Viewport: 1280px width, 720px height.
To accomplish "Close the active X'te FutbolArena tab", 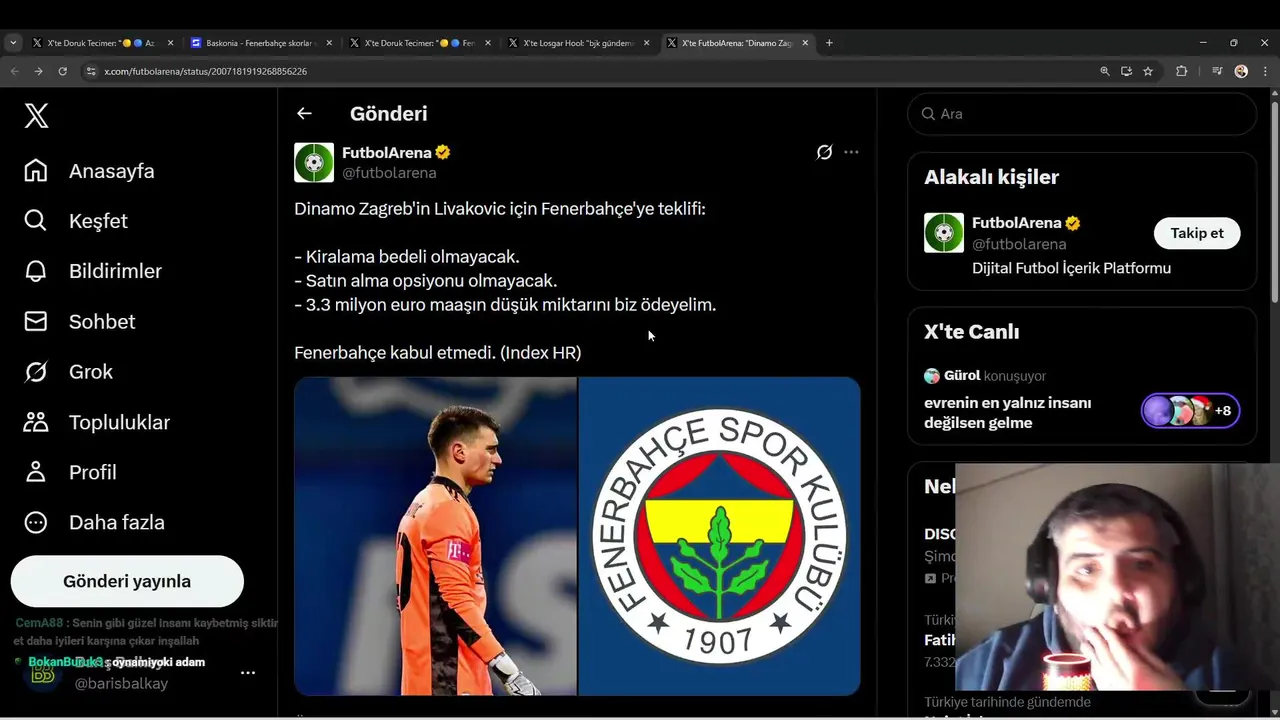I will 806,43.
